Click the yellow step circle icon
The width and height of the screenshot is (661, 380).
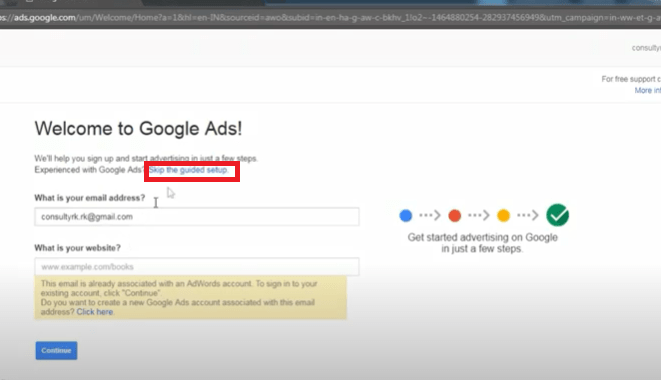(503, 216)
